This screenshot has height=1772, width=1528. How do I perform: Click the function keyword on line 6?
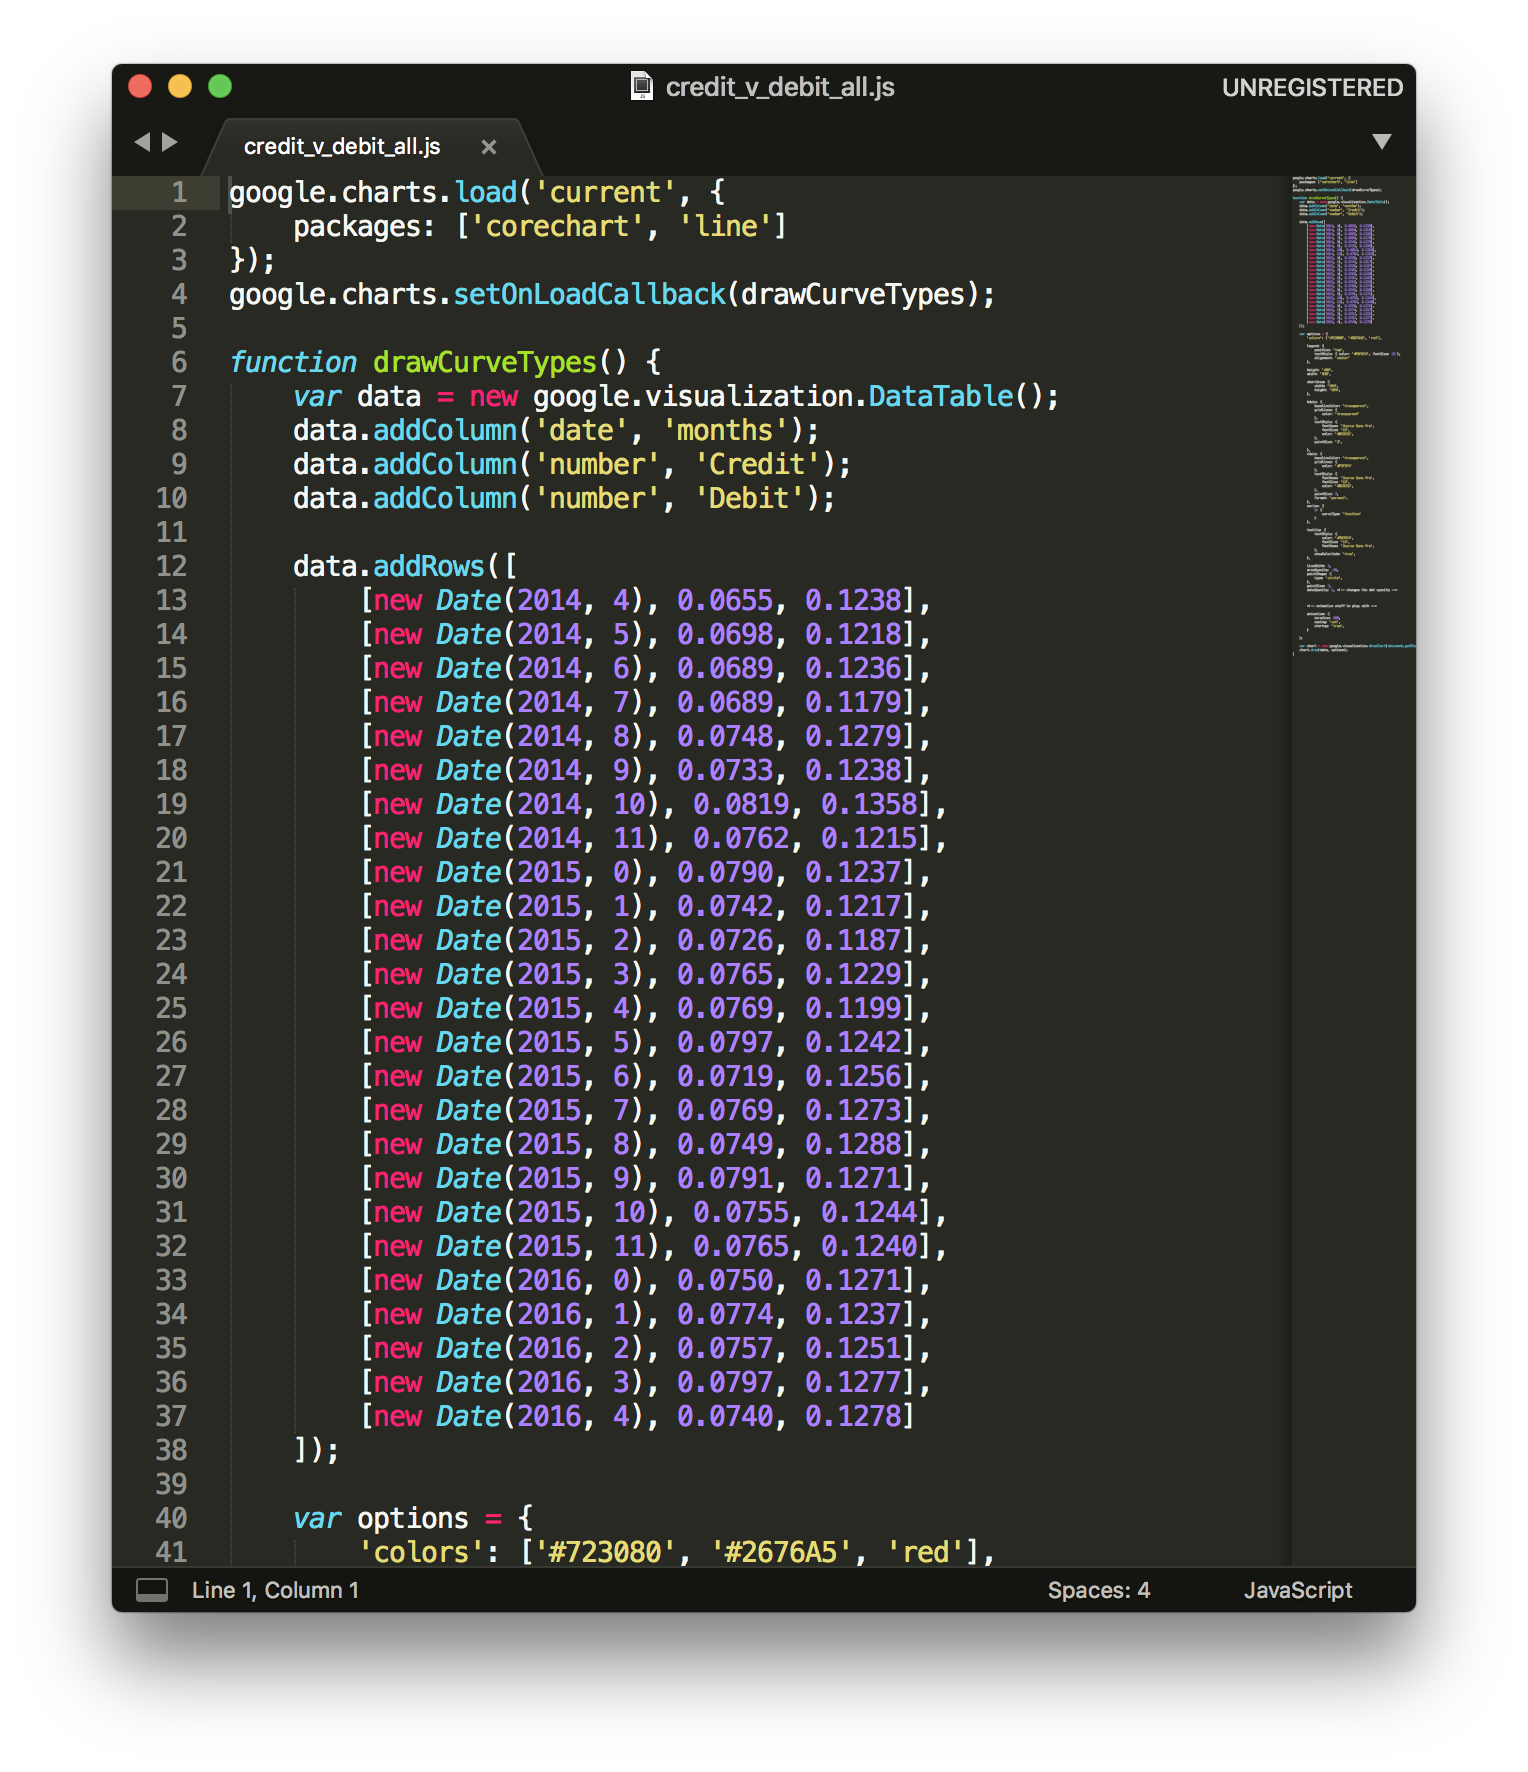[x=293, y=362]
